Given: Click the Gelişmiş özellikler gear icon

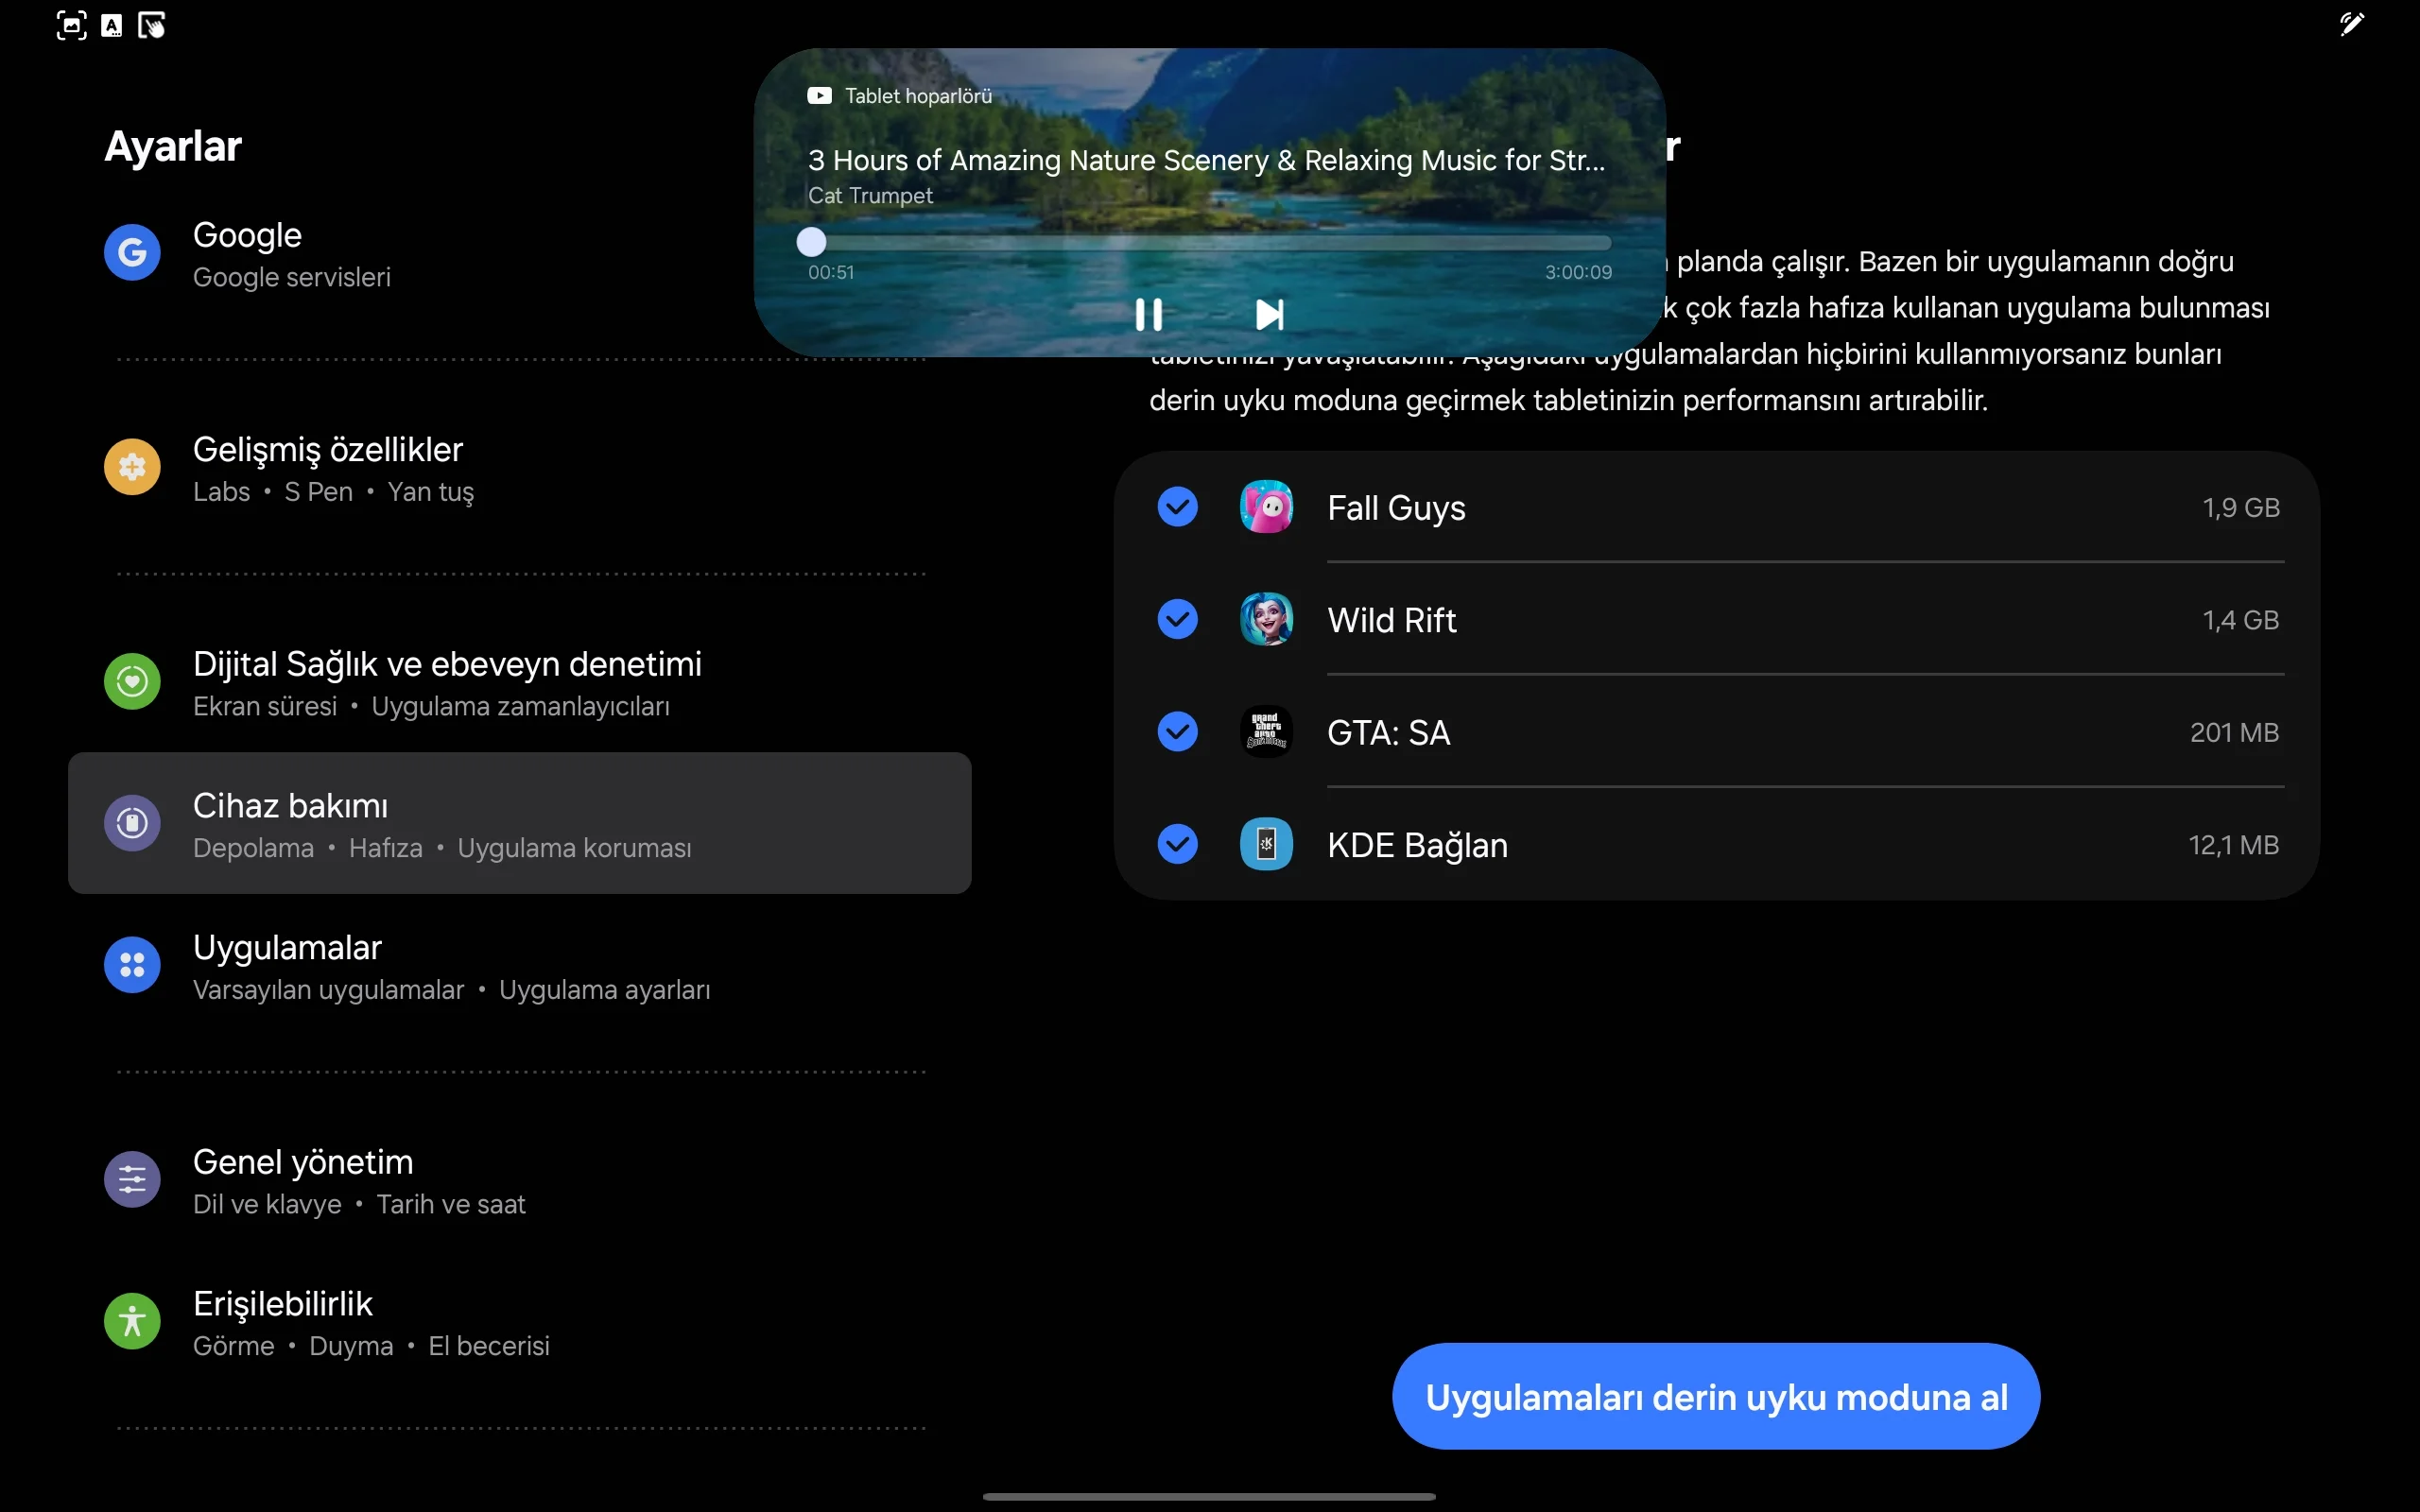Looking at the screenshot, I should click(x=131, y=466).
